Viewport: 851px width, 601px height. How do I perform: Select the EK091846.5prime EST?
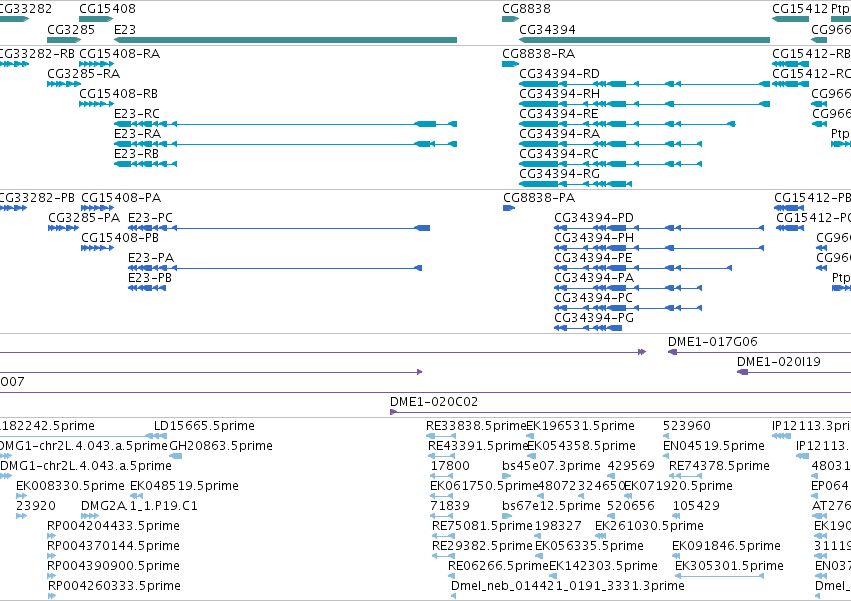(x=676, y=556)
